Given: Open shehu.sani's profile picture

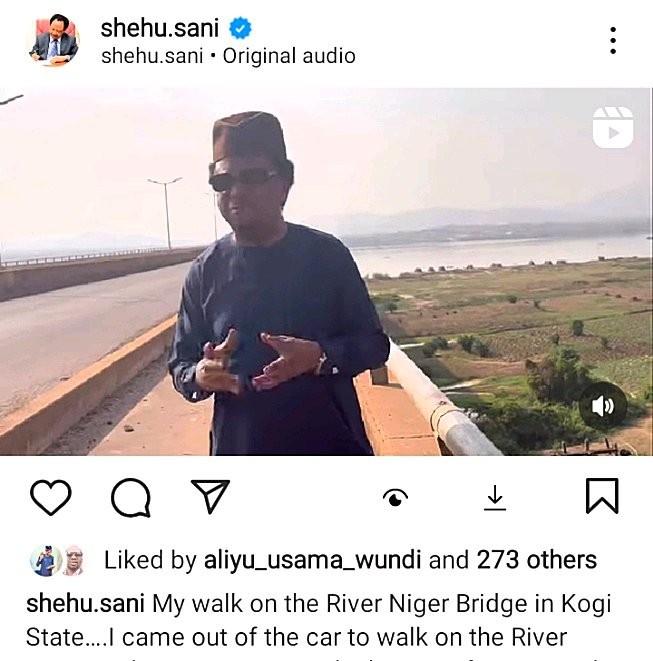Looking at the screenshot, I should coord(54,40).
